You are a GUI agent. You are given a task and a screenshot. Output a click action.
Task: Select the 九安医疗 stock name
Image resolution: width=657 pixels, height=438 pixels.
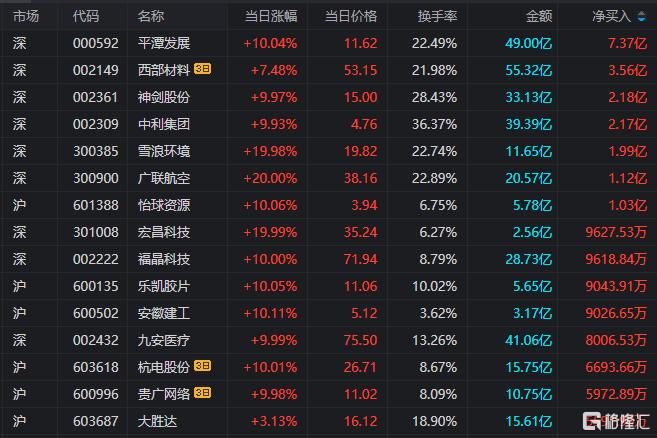tap(163, 340)
